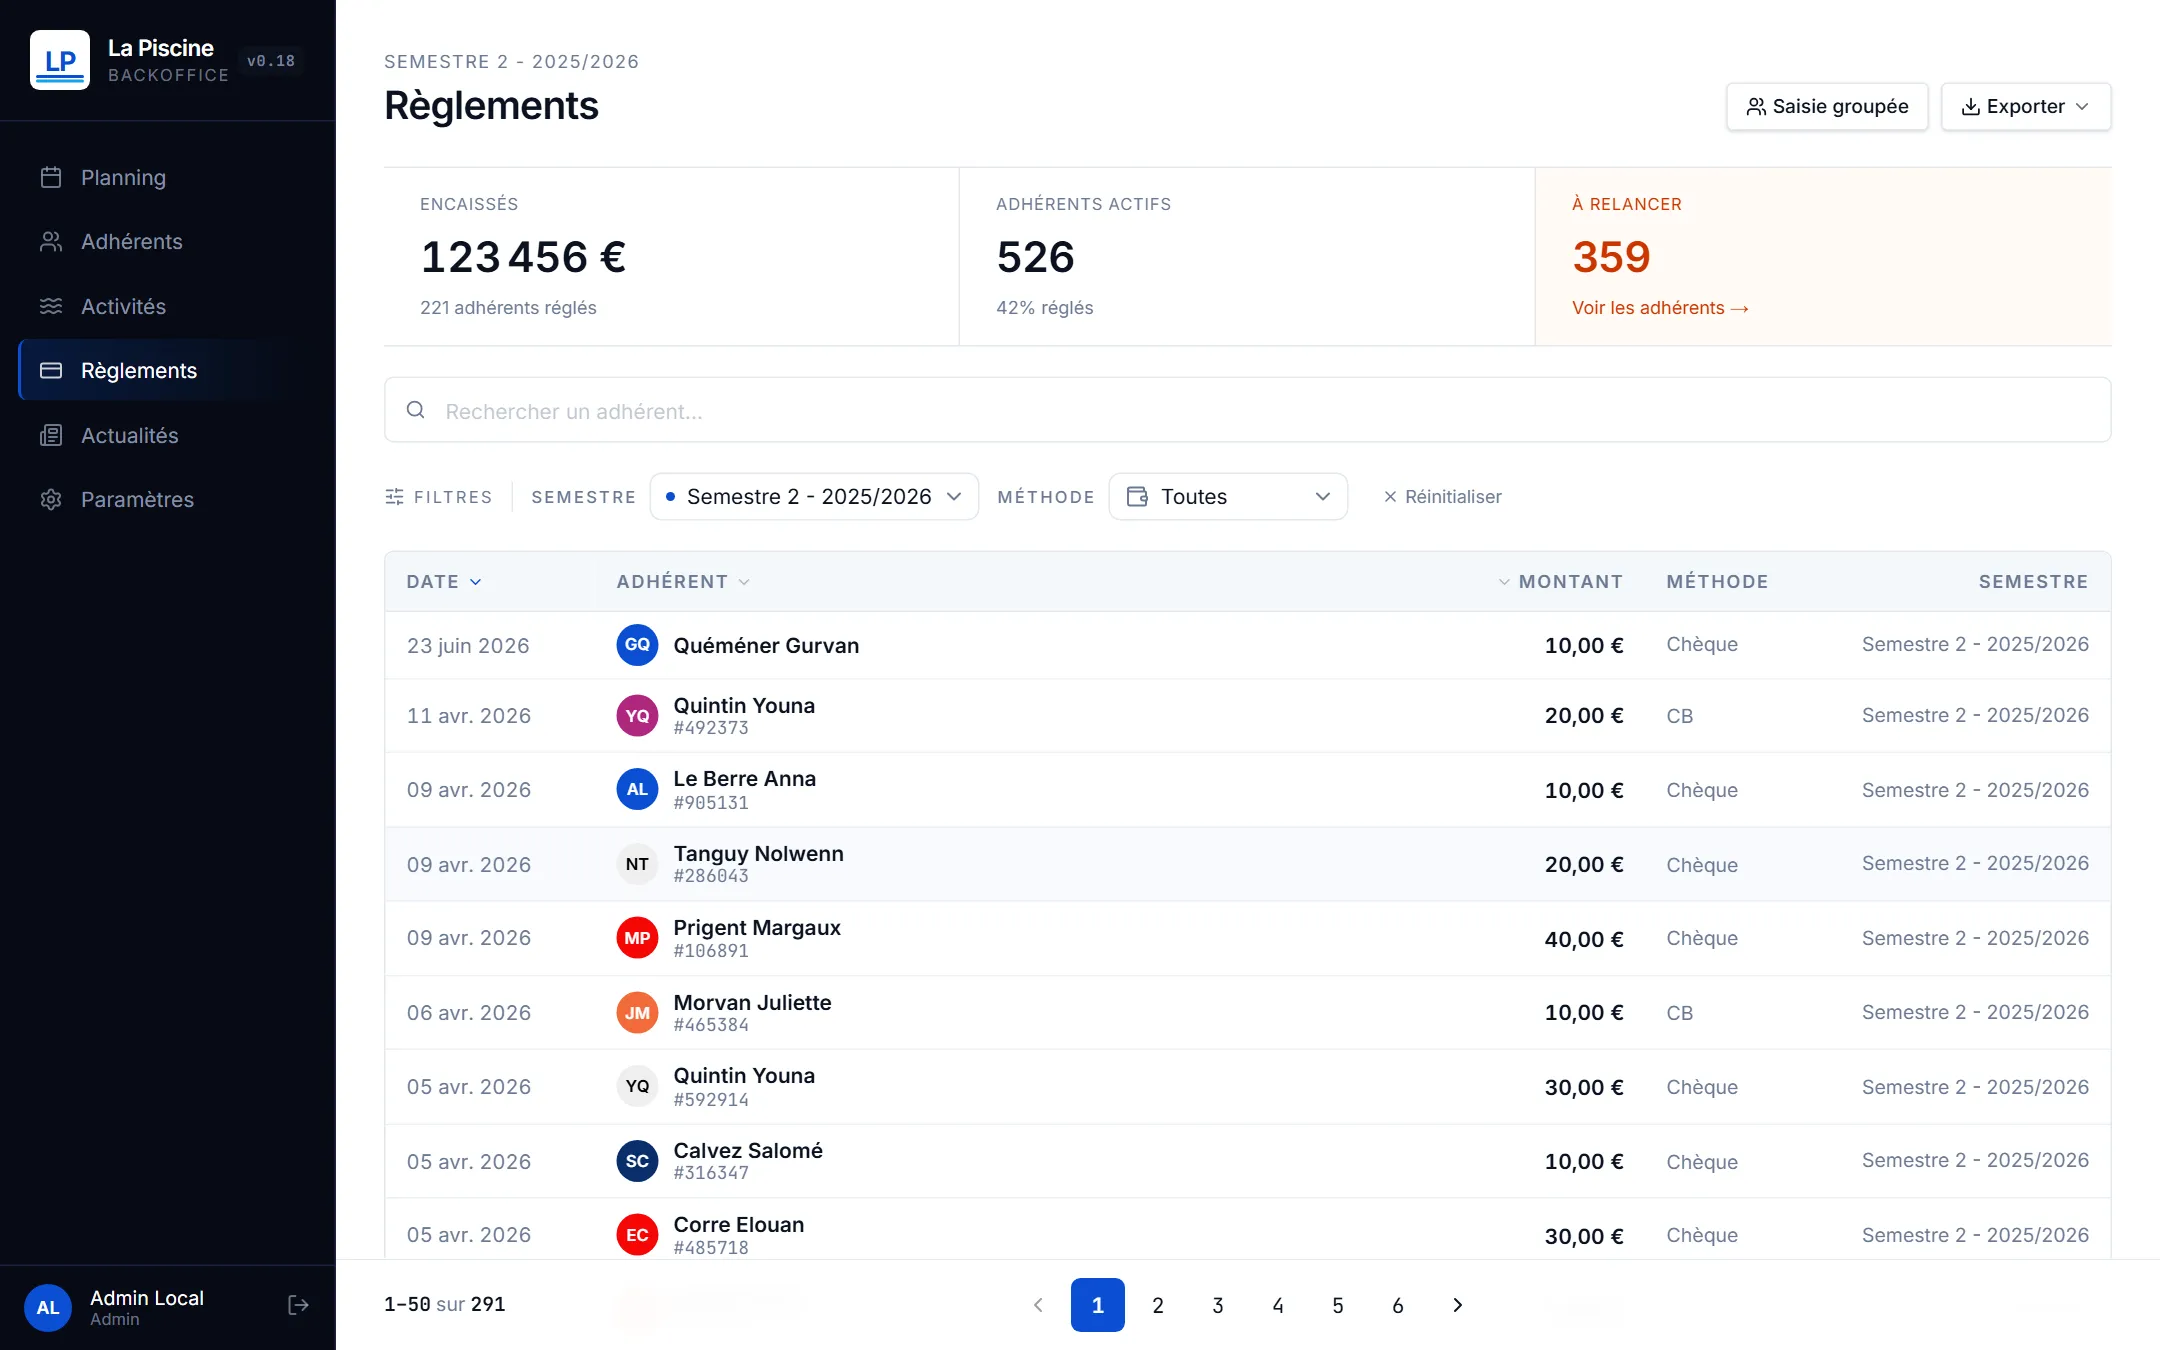Open the Semestre 2 - 2025/2026 filter dropdown
This screenshot has height=1350, width=2160.
tap(814, 497)
